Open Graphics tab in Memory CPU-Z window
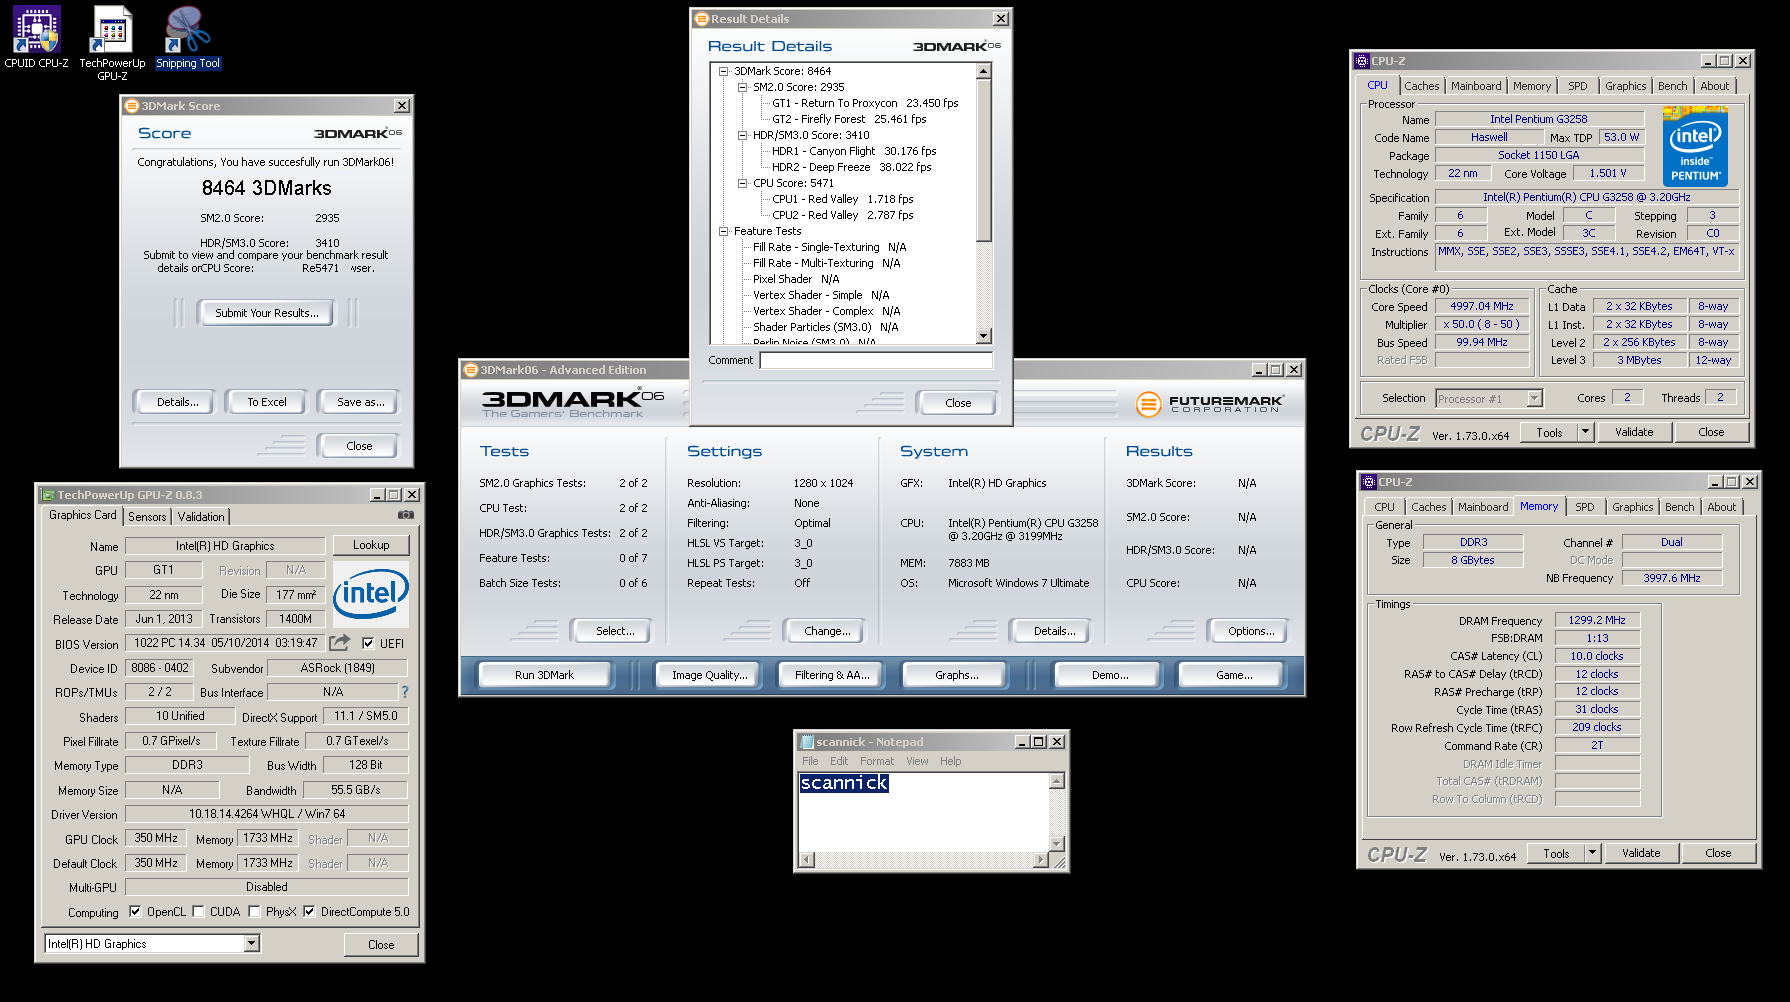Screen dimensions: 1790x1002 (1632, 507)
